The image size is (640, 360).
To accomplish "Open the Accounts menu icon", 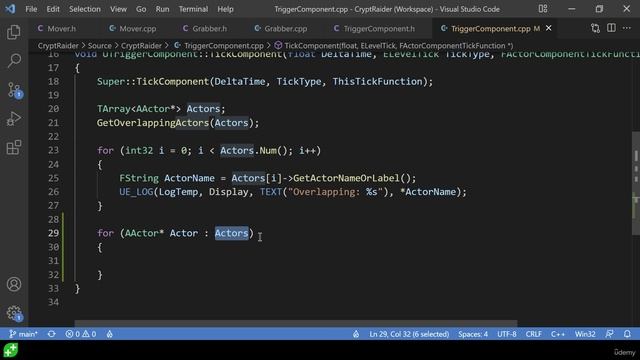I will coord(14,284).
